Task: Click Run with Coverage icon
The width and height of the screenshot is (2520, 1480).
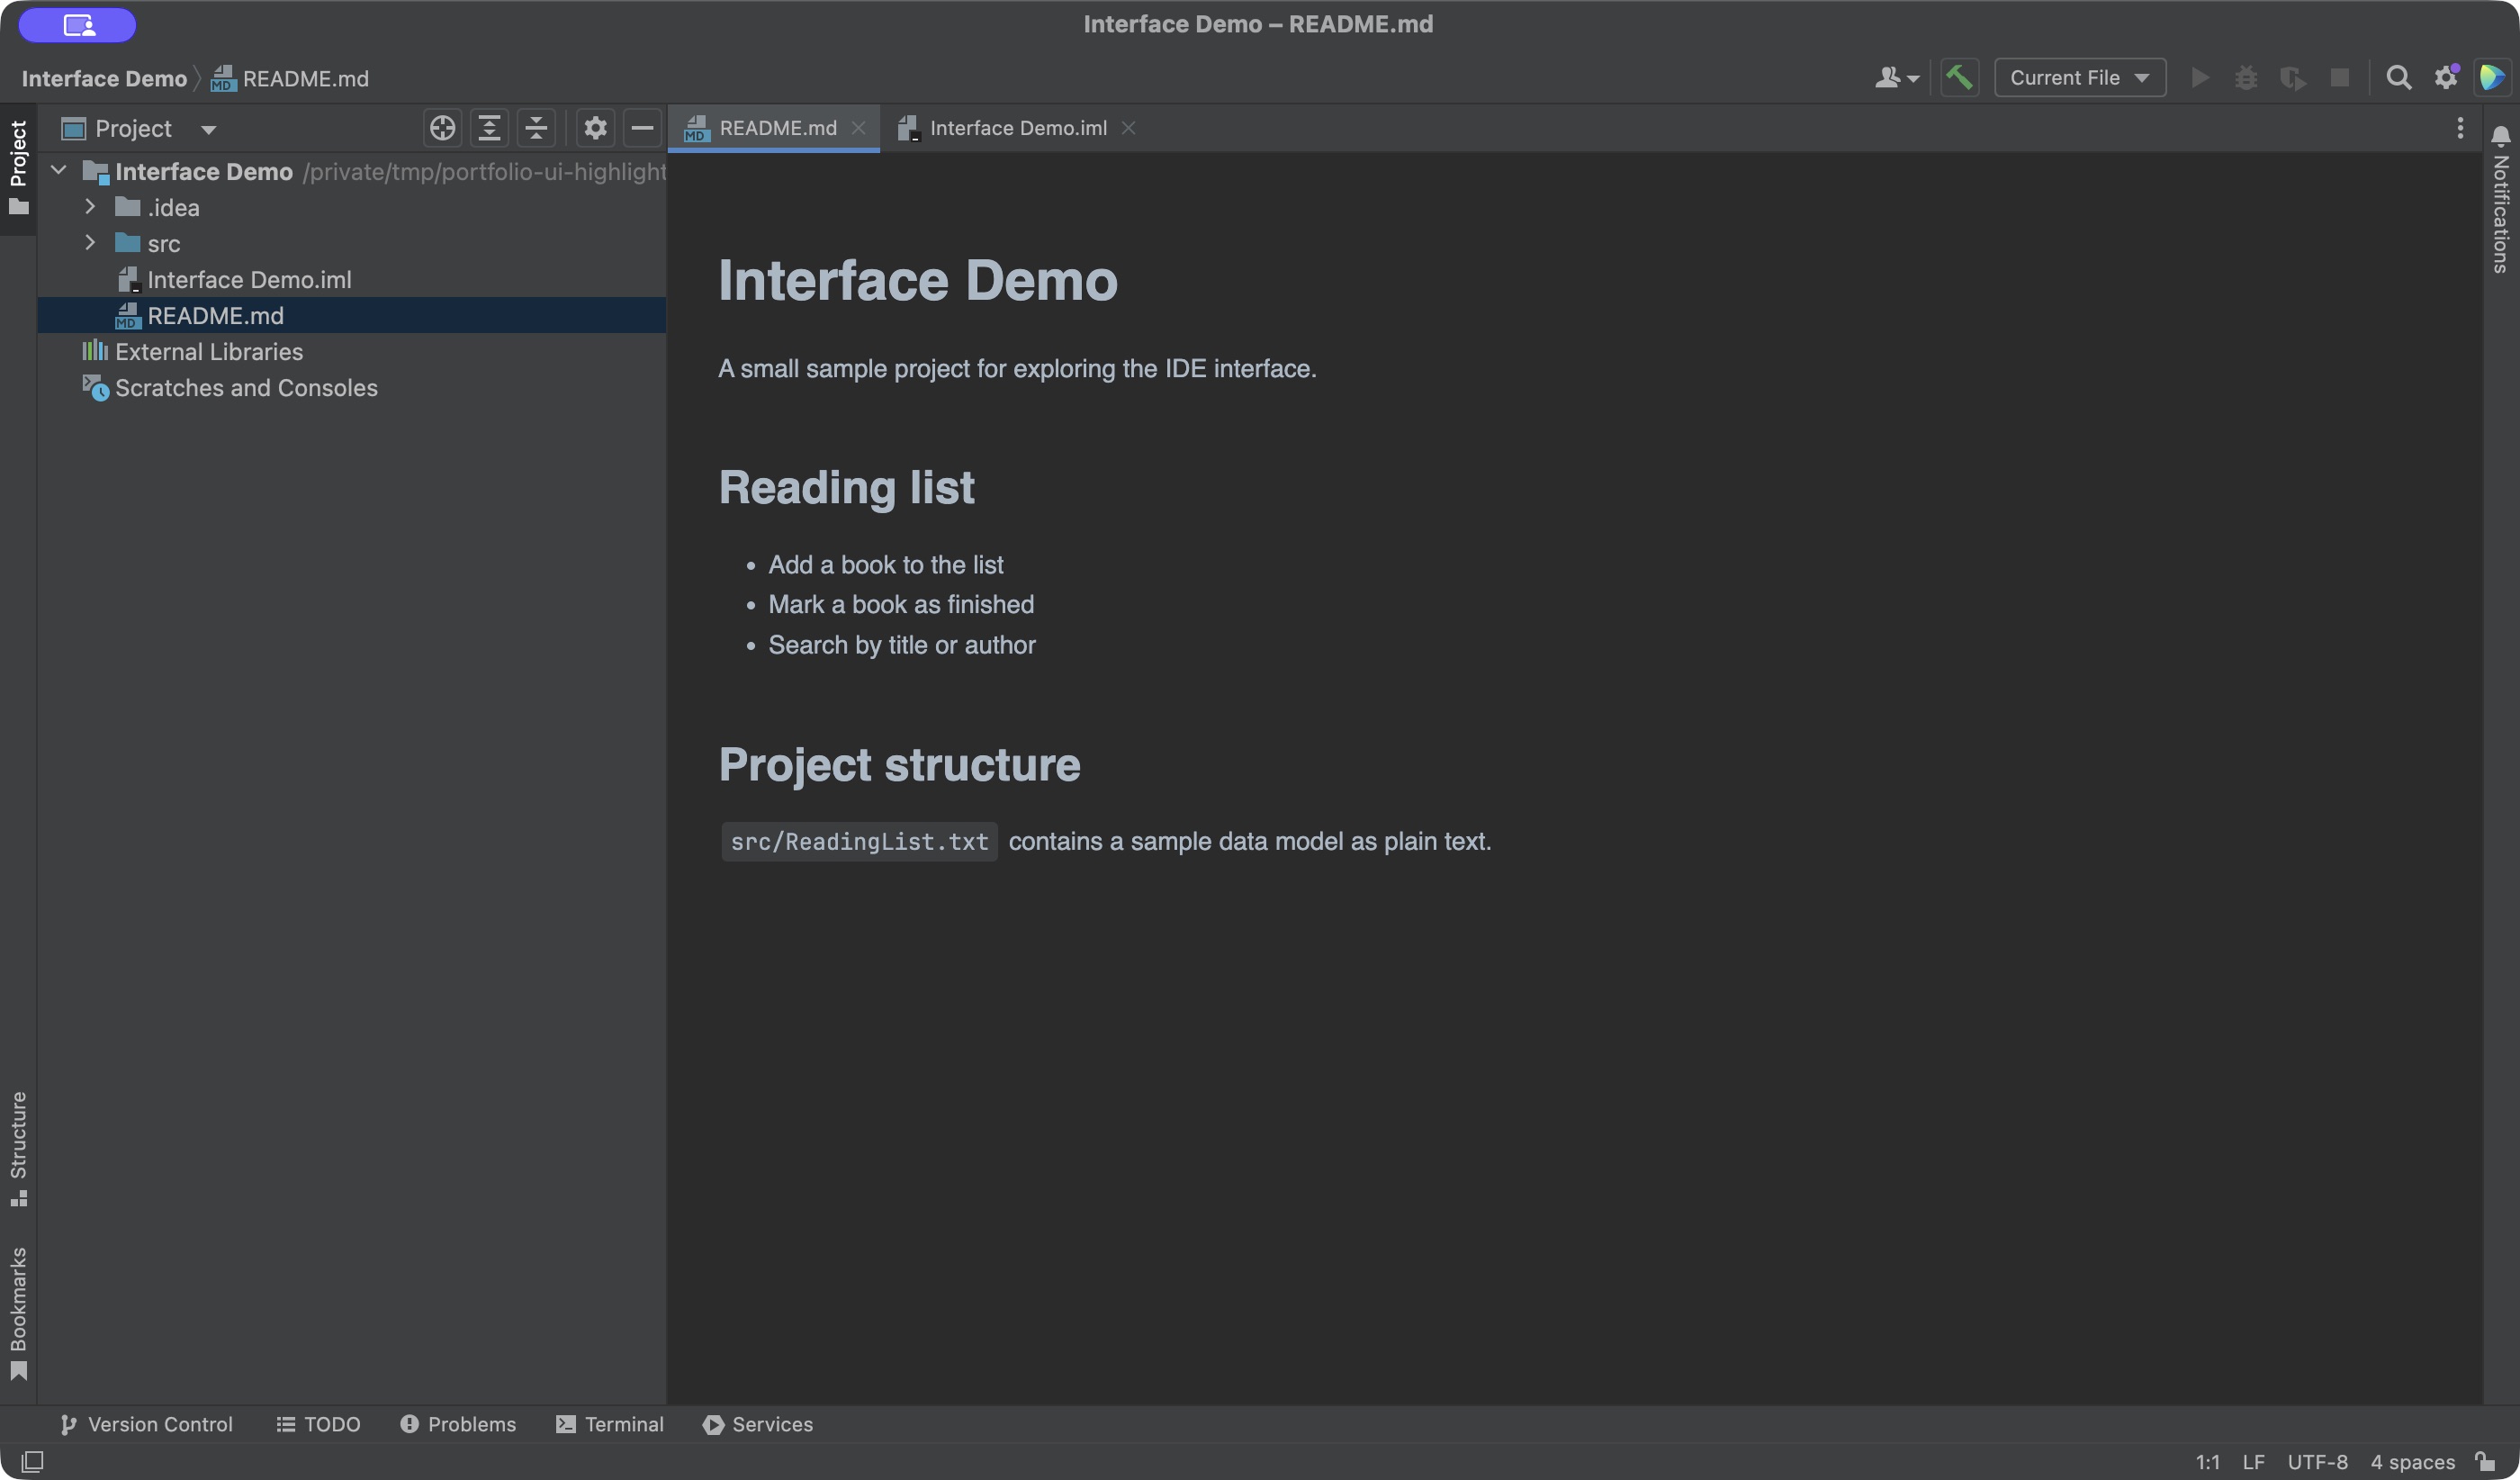Action: [2293, 78]
